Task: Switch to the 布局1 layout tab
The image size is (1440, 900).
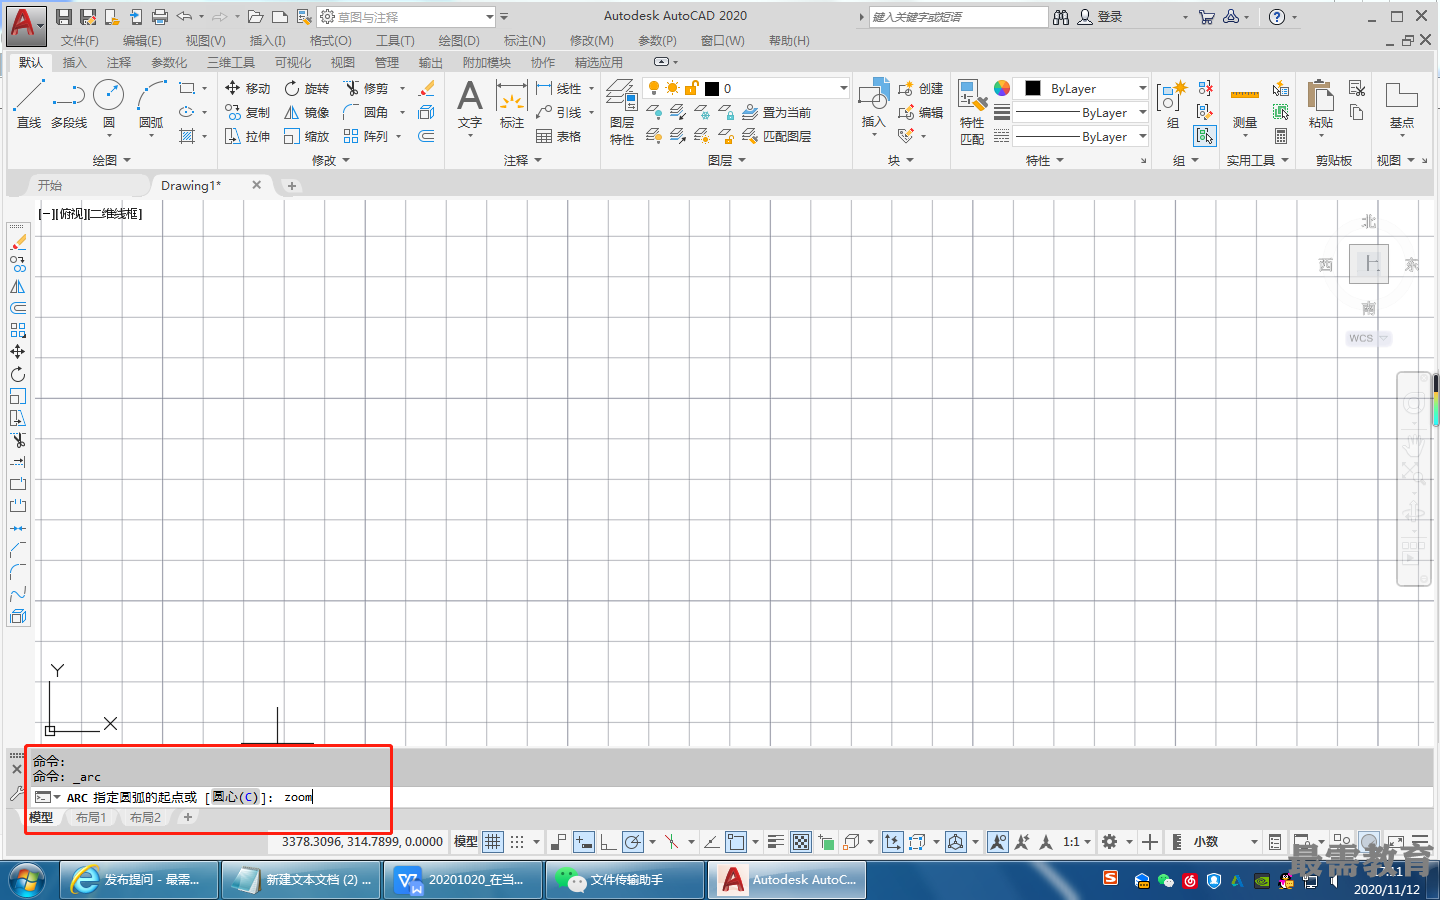Action: 91,817
